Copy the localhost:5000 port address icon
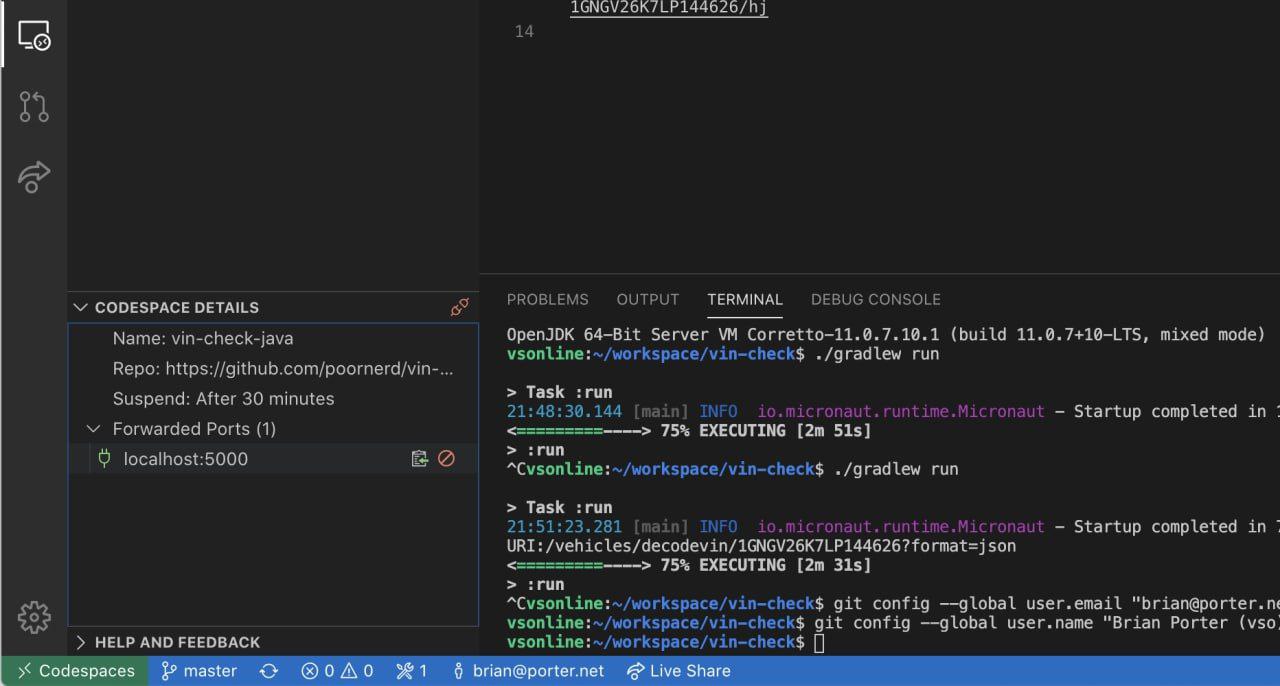Screen dimensions: 1280x686 420,459
